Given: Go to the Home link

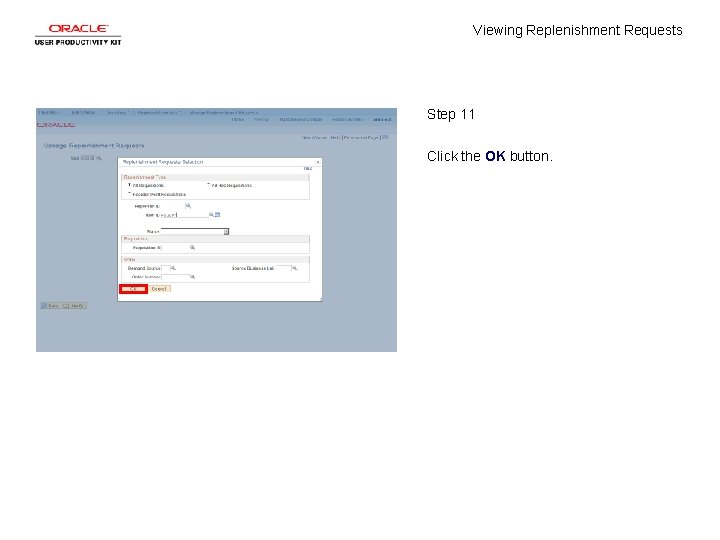Looking at the screenshot, I should coord(238,119).
